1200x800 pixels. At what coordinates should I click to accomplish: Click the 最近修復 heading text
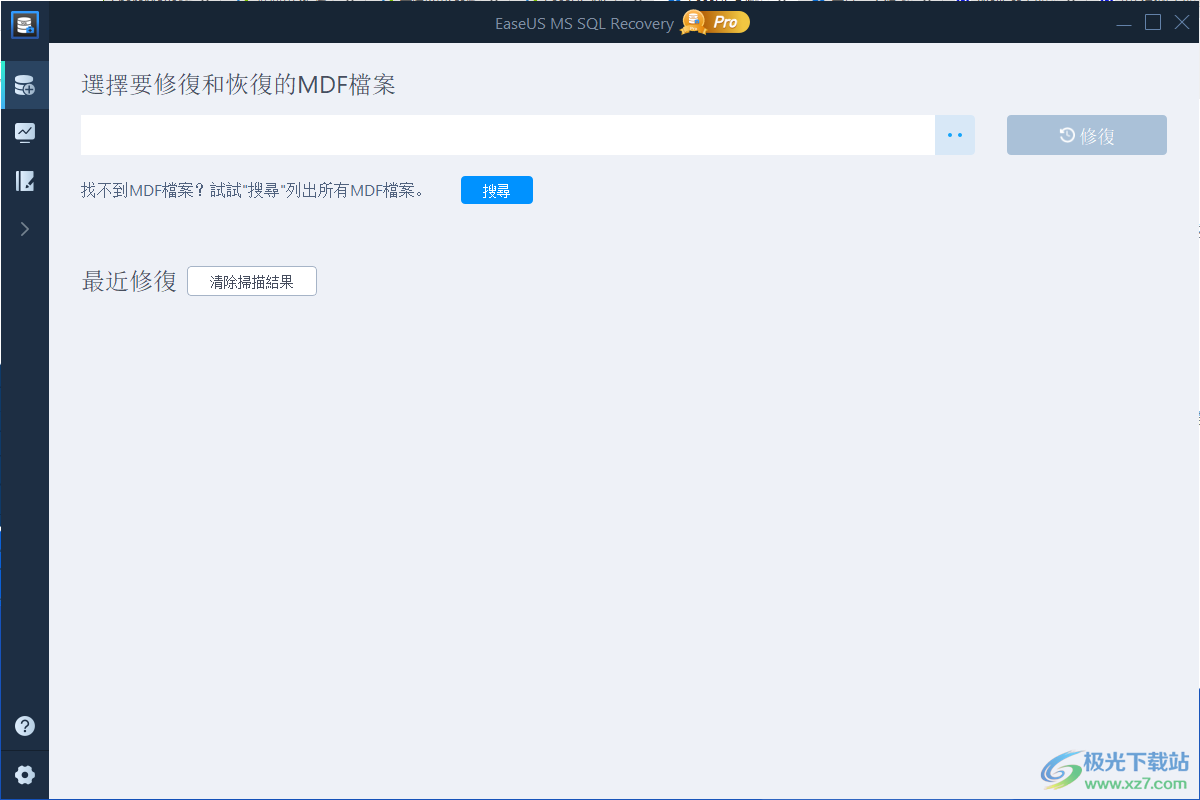click(129, 282)
